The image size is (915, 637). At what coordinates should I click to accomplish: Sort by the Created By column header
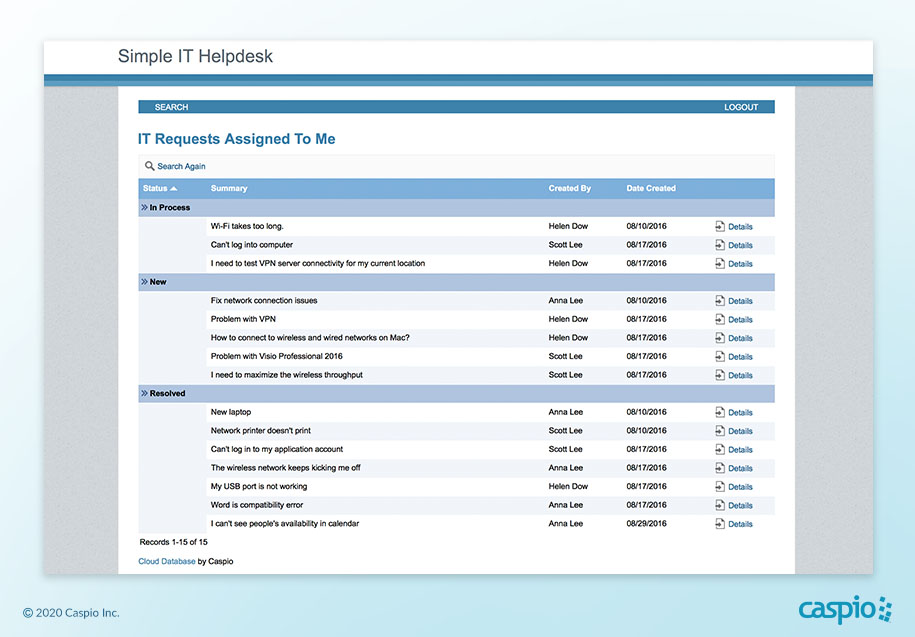[569, 188]
